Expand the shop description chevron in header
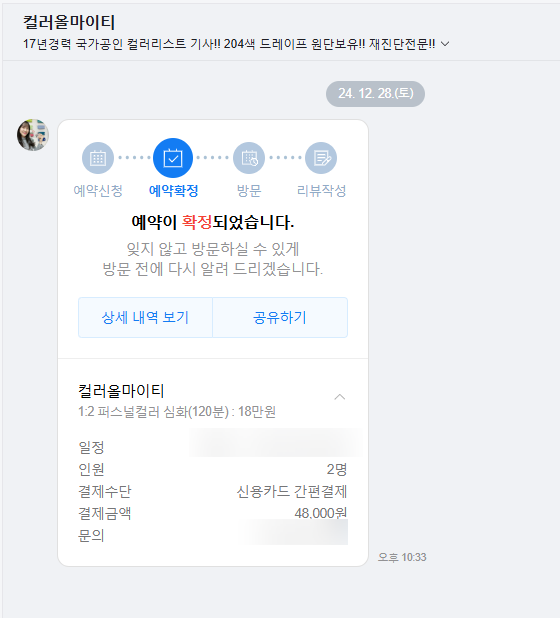 [445, 44]
